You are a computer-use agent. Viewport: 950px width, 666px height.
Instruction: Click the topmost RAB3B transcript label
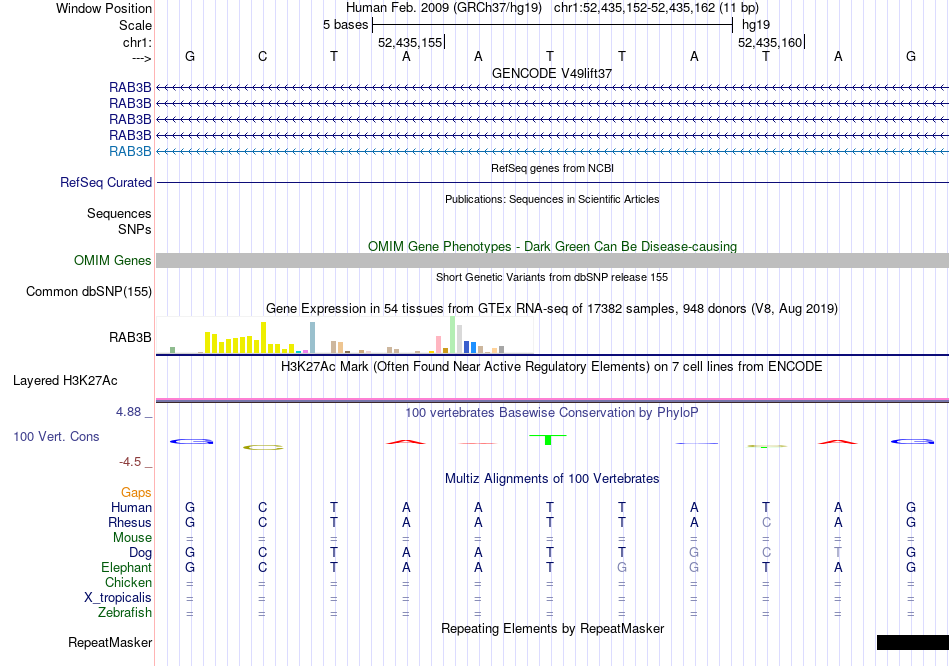(x=130, y=88)
